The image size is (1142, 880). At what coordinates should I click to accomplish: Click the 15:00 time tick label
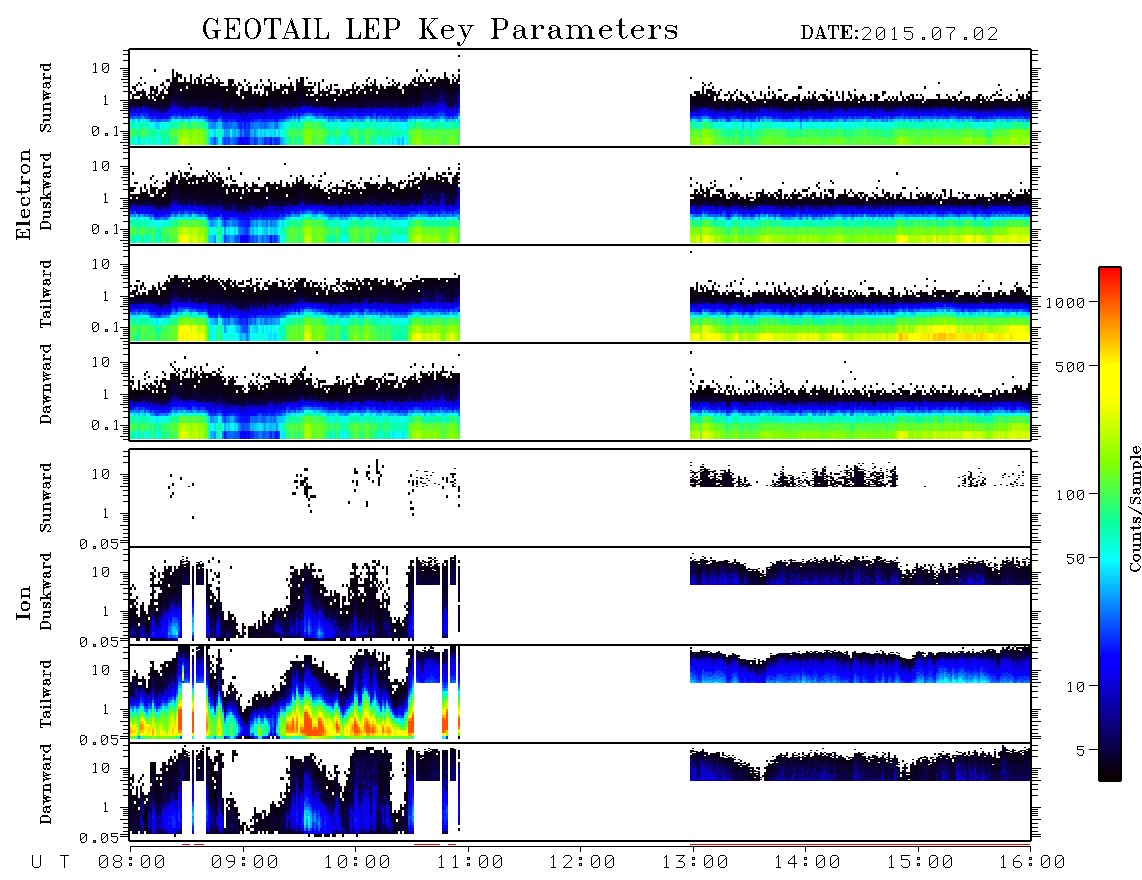coord(920,863)
